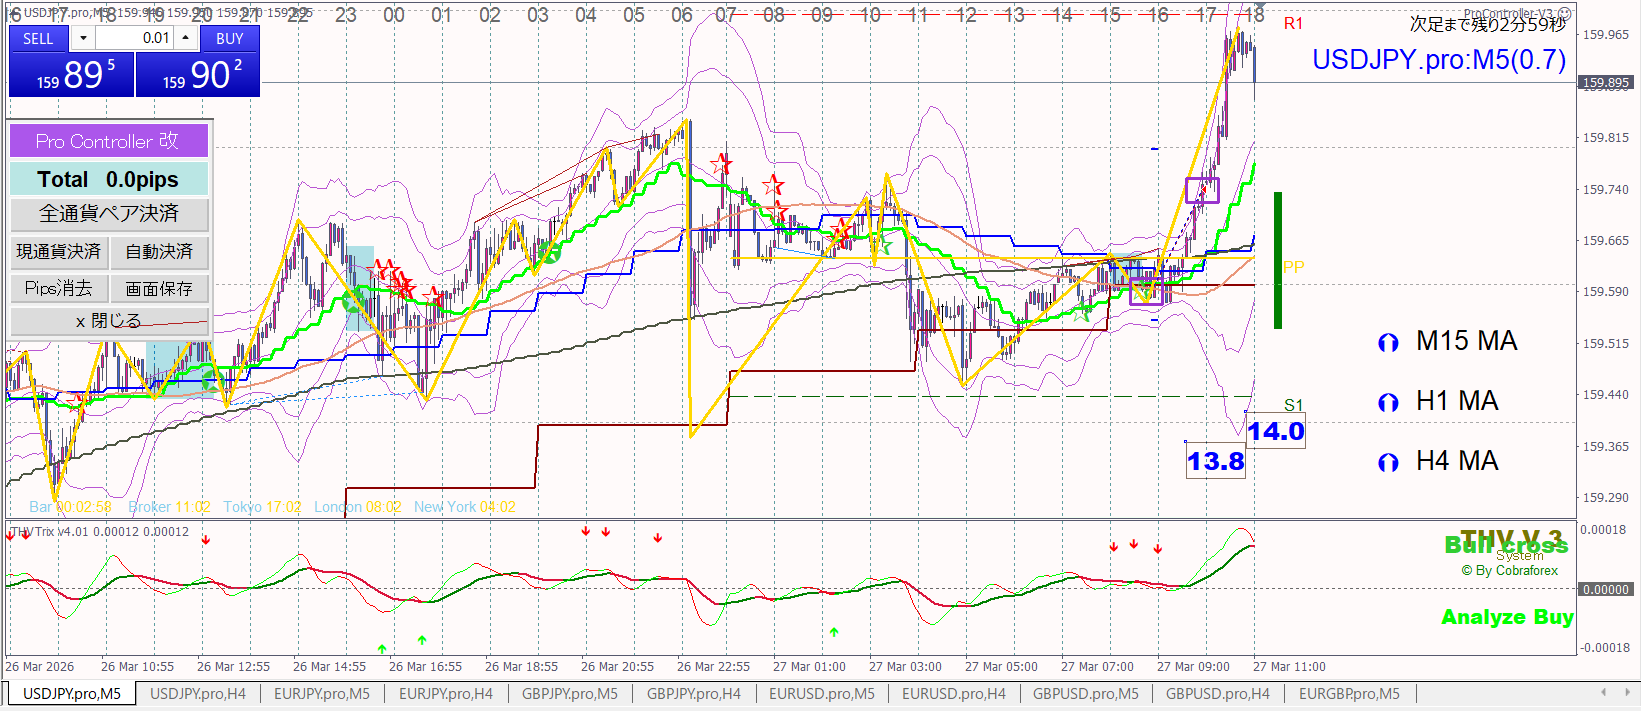Click 現通貨決済 to close current pair
Screen dimensions: 1641x711
pyautogui.click(x=59, y=252)
